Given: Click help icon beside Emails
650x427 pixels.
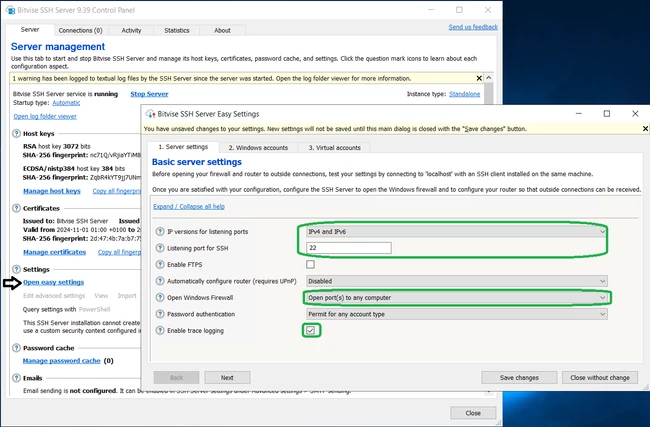Looking at the screenshot, I should coord(16,378).
